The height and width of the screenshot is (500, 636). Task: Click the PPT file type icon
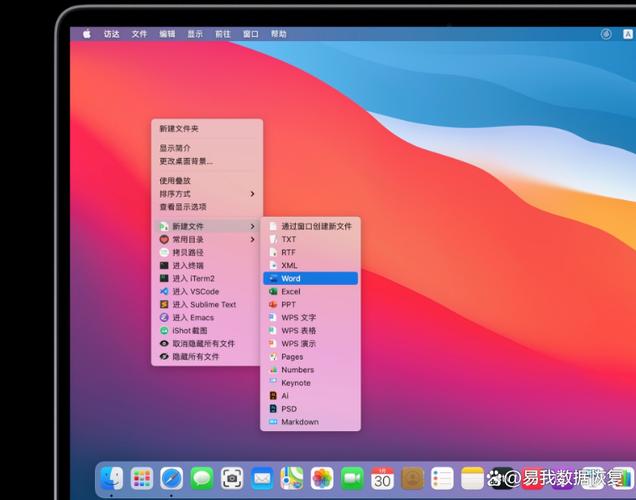click(273, 305)
